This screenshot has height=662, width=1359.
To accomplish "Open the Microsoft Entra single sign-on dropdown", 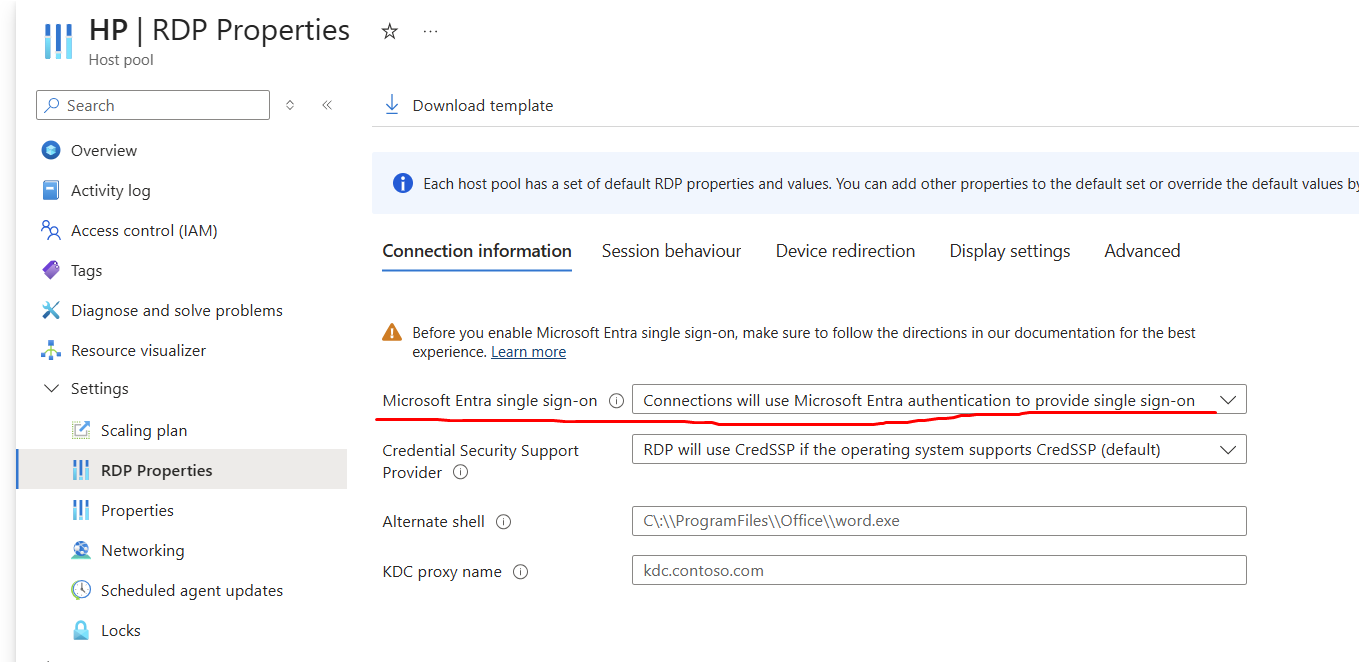I will pyautogui.click(x=1229, y=398).
